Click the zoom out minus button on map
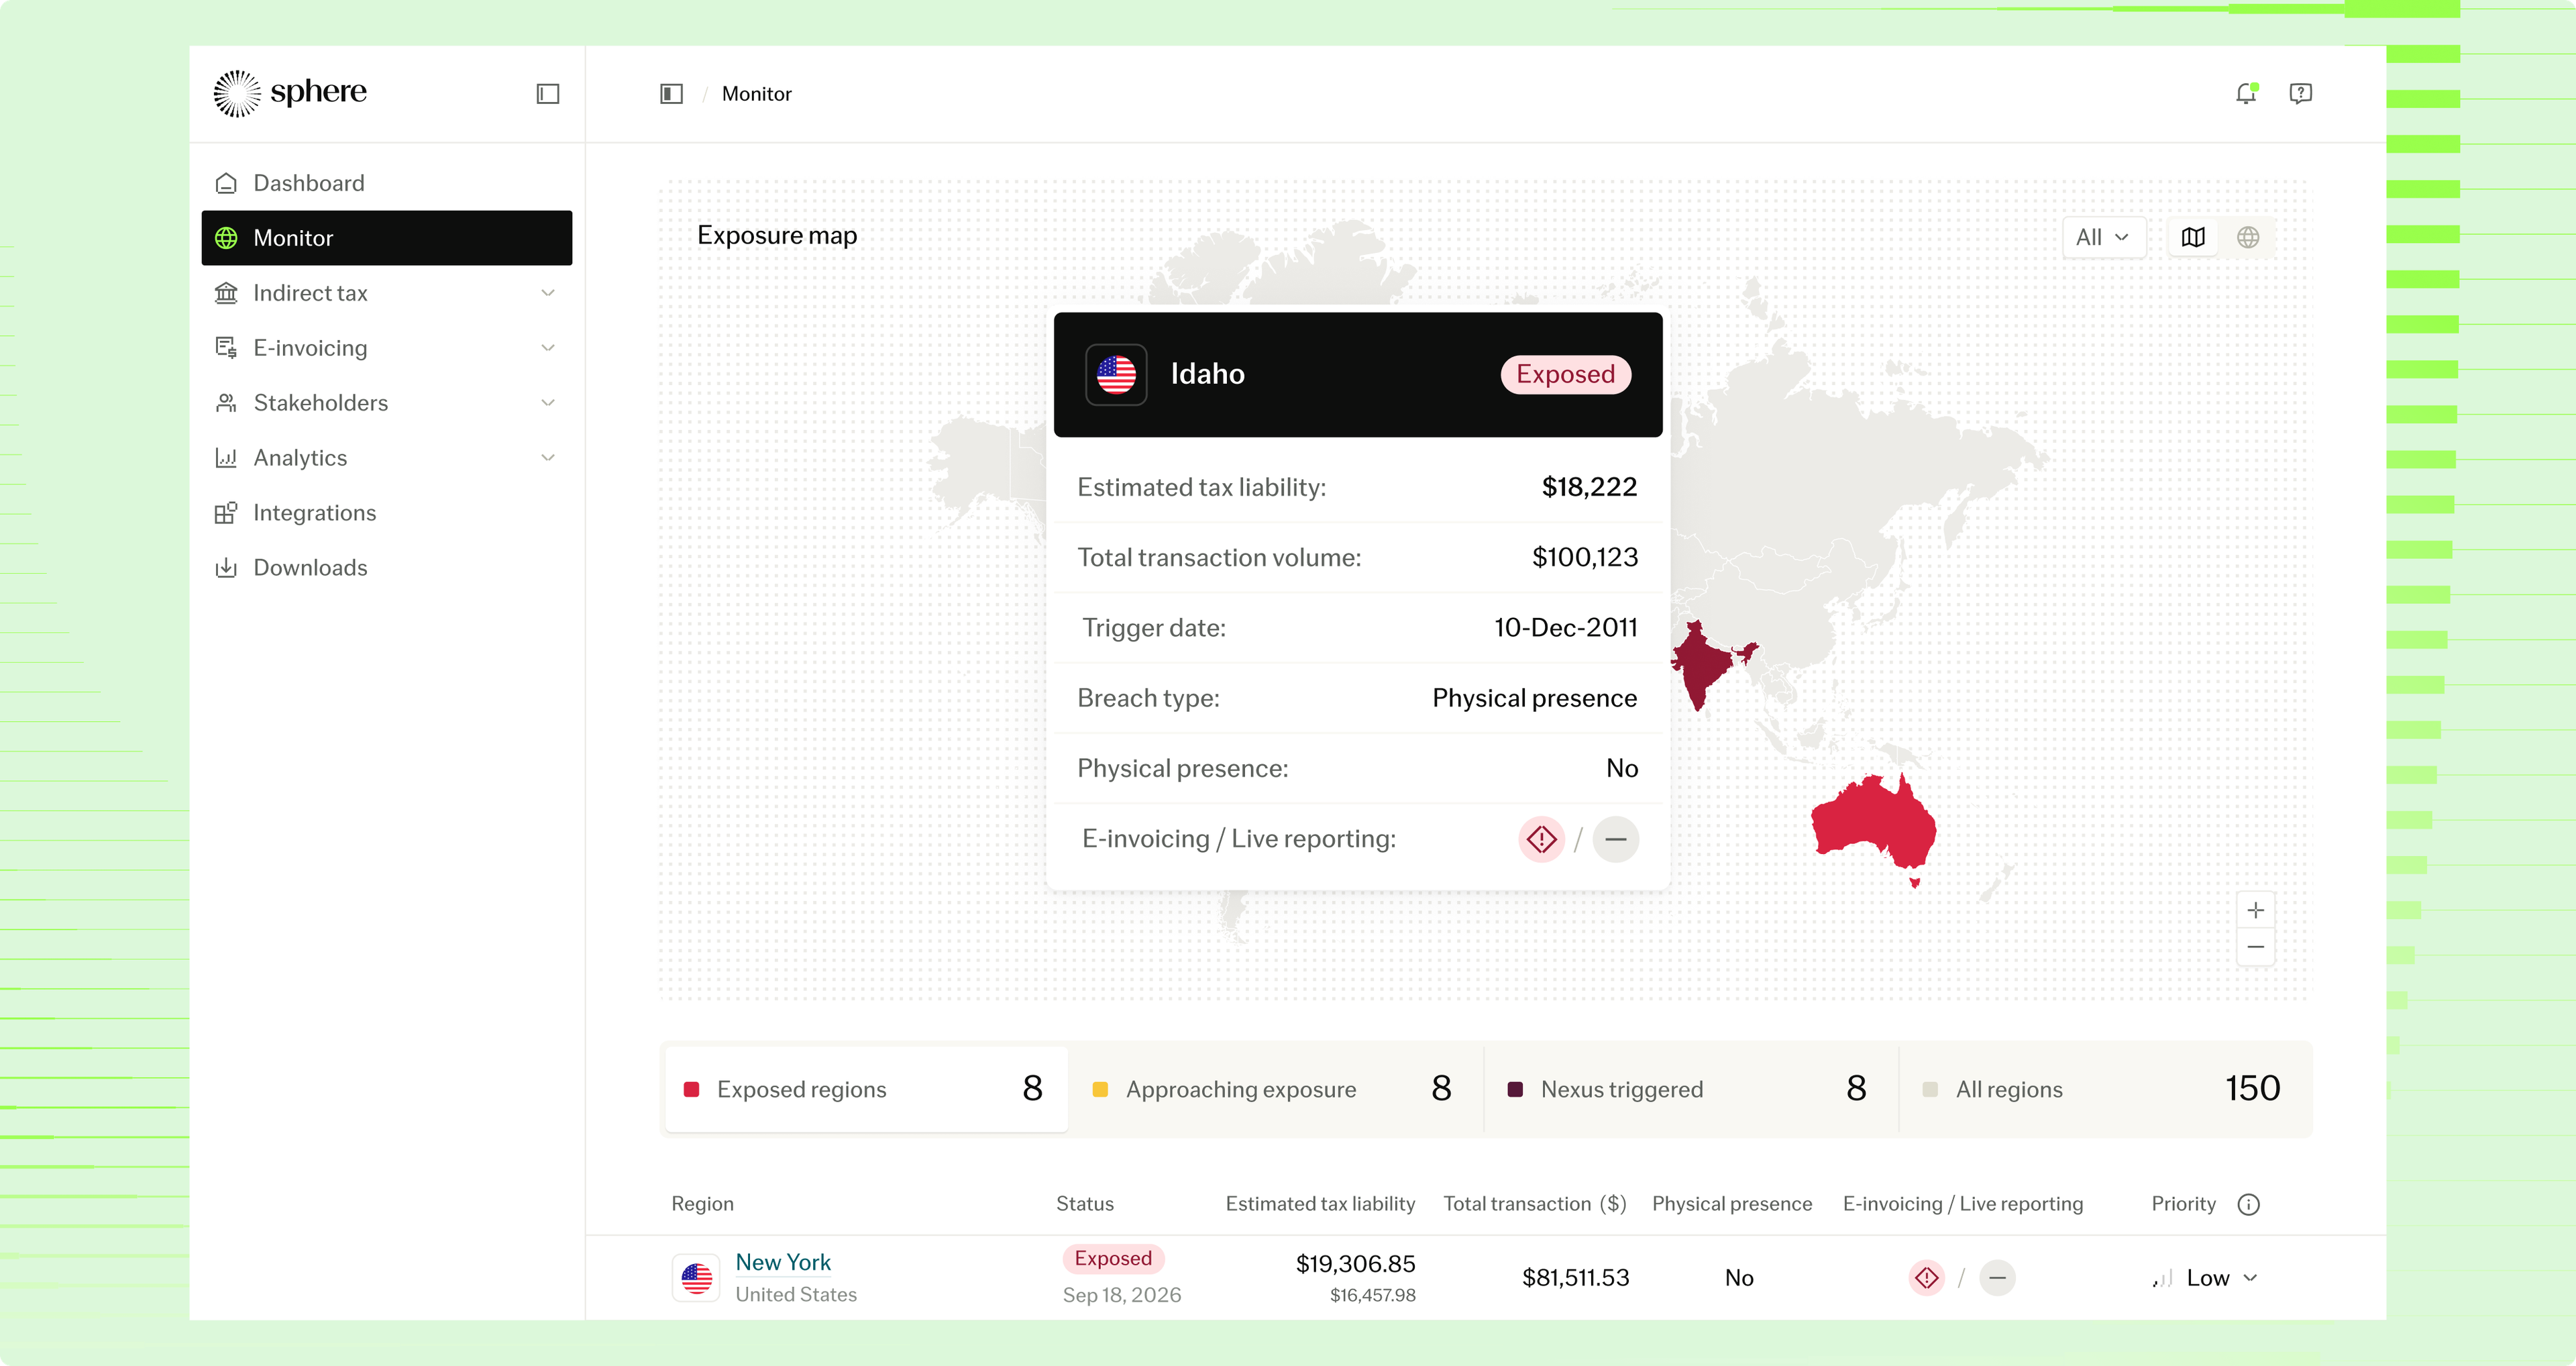 (x=2255, y=947)
